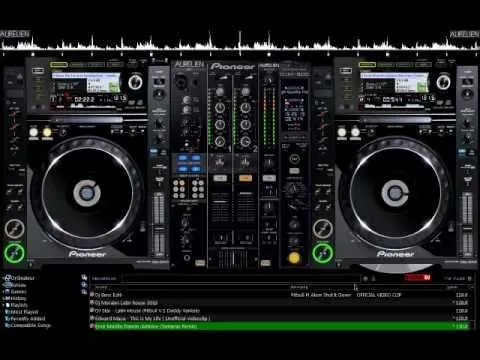Toggle the master headphone CUE button

click(x=269, y=178)
